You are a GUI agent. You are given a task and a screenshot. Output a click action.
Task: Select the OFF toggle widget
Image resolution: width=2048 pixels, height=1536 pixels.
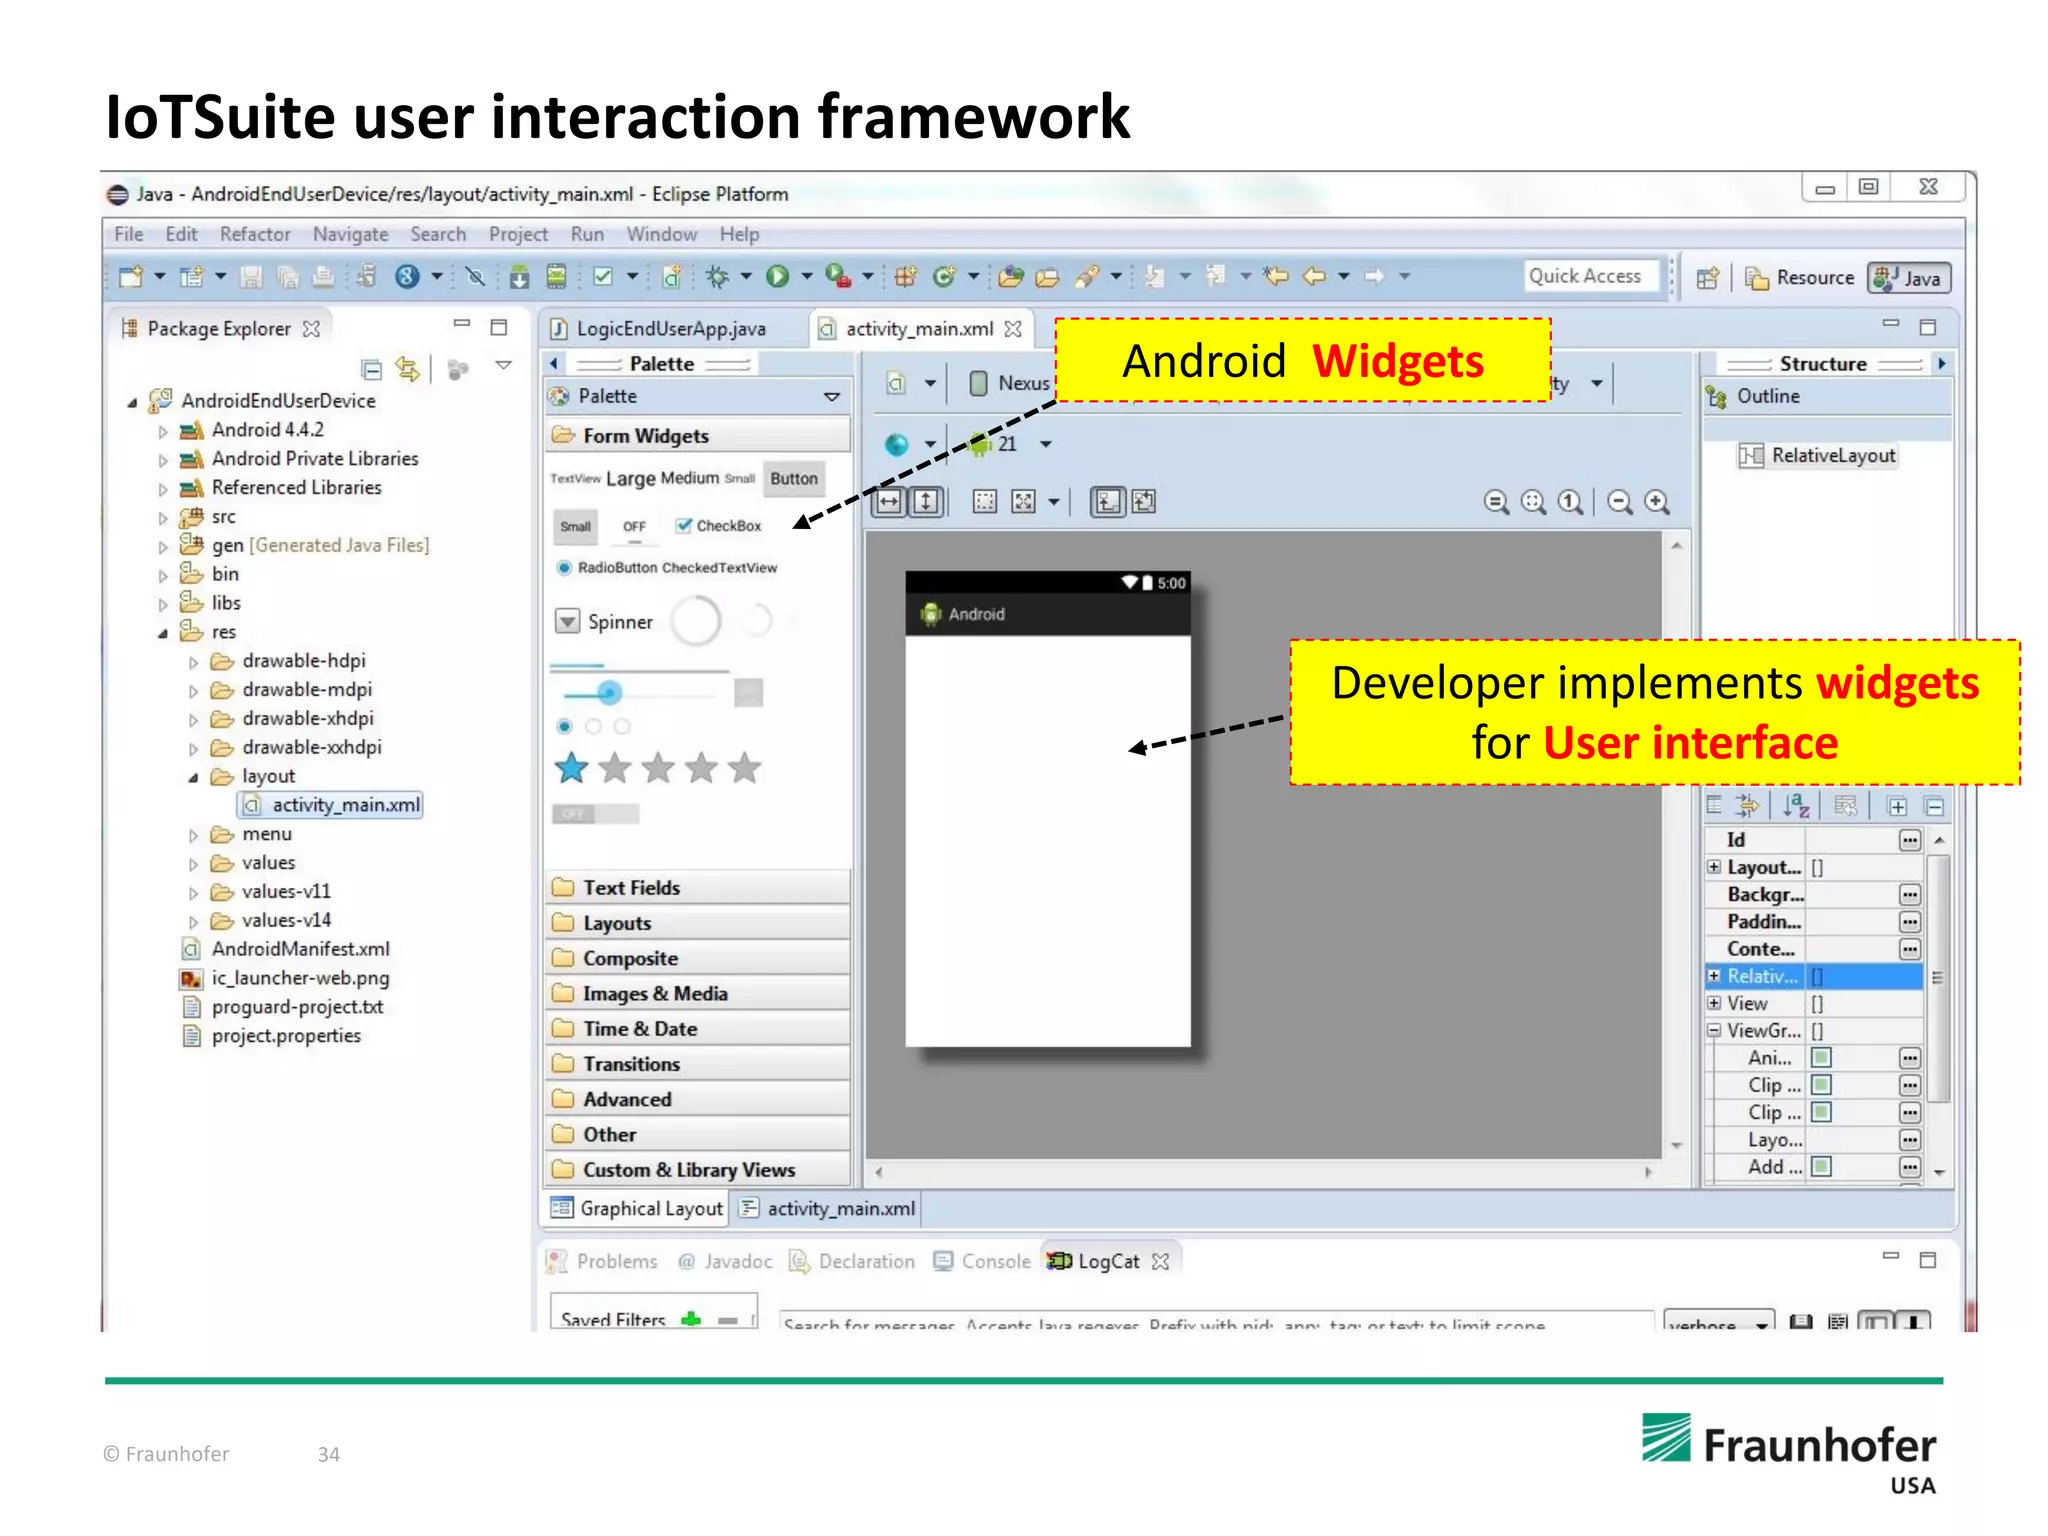635,527
